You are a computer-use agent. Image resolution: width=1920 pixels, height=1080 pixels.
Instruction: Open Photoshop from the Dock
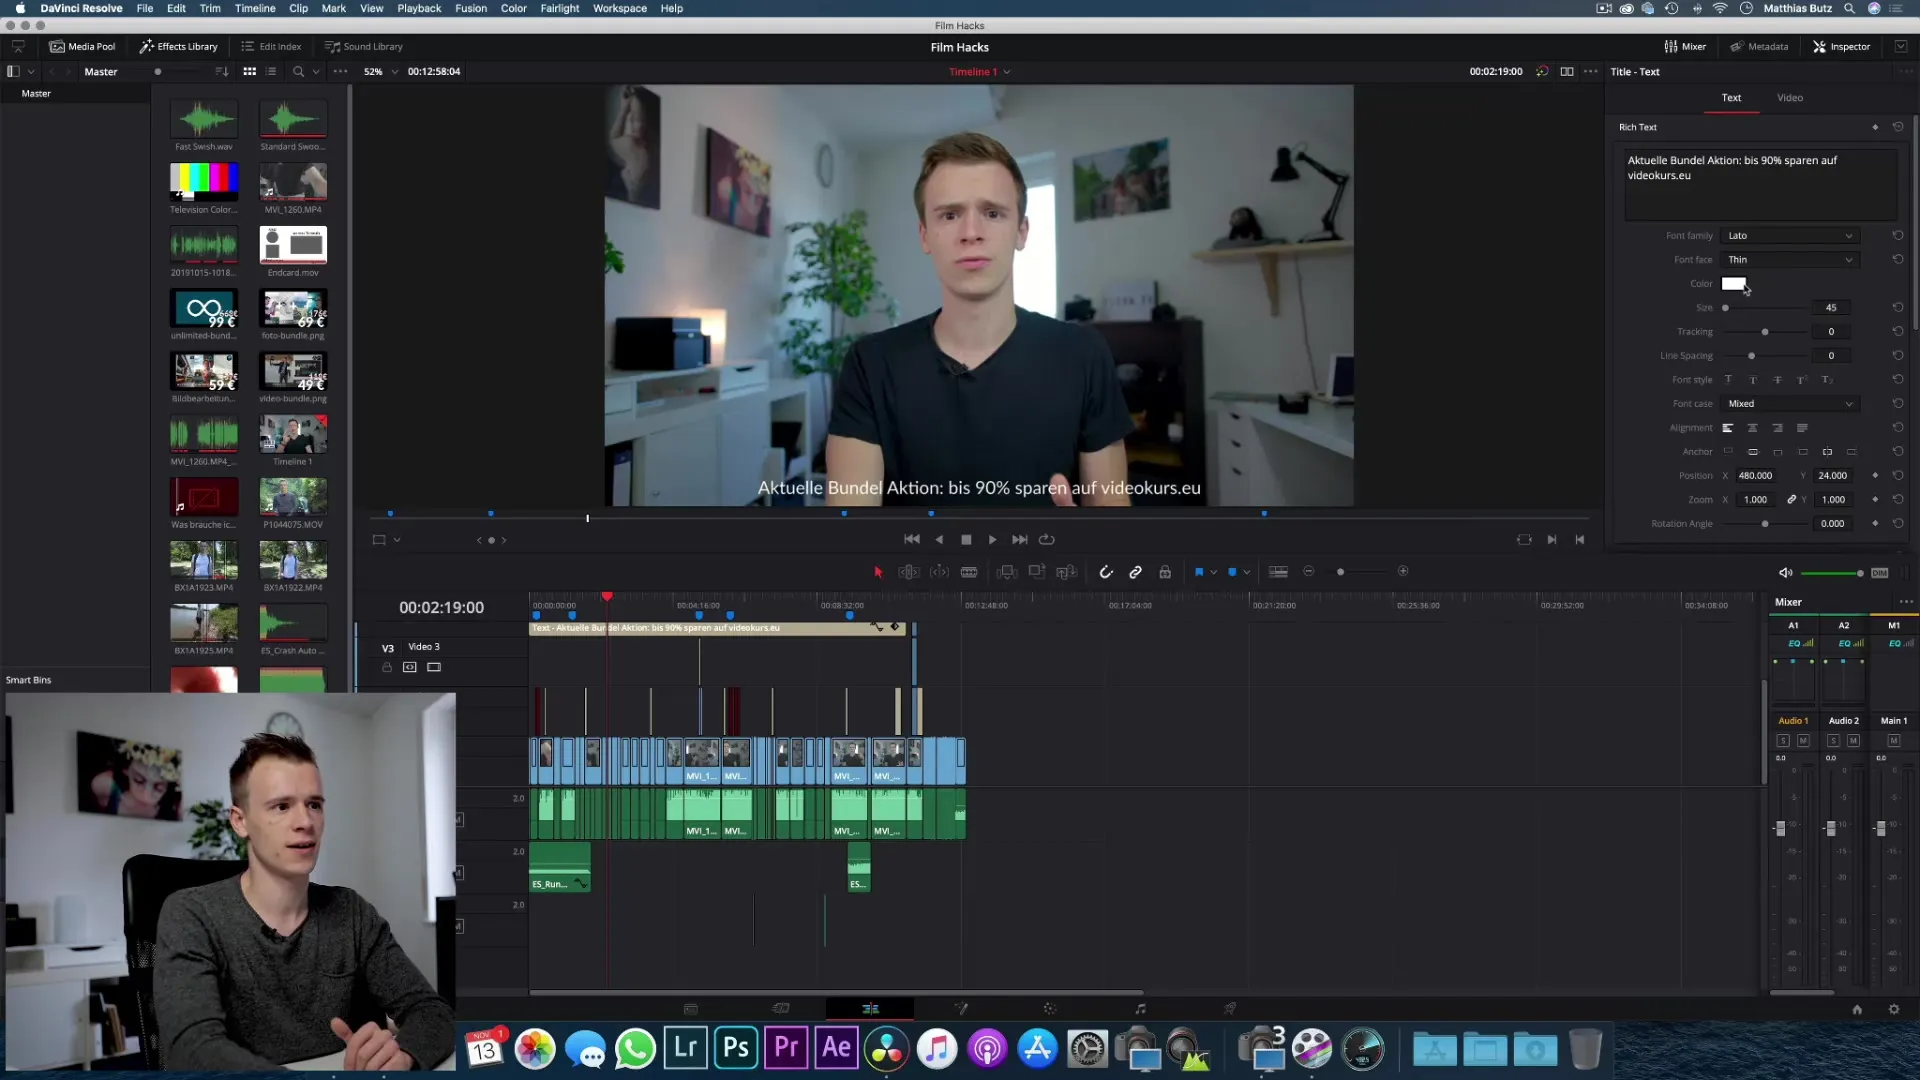(x=736, y=1047)
